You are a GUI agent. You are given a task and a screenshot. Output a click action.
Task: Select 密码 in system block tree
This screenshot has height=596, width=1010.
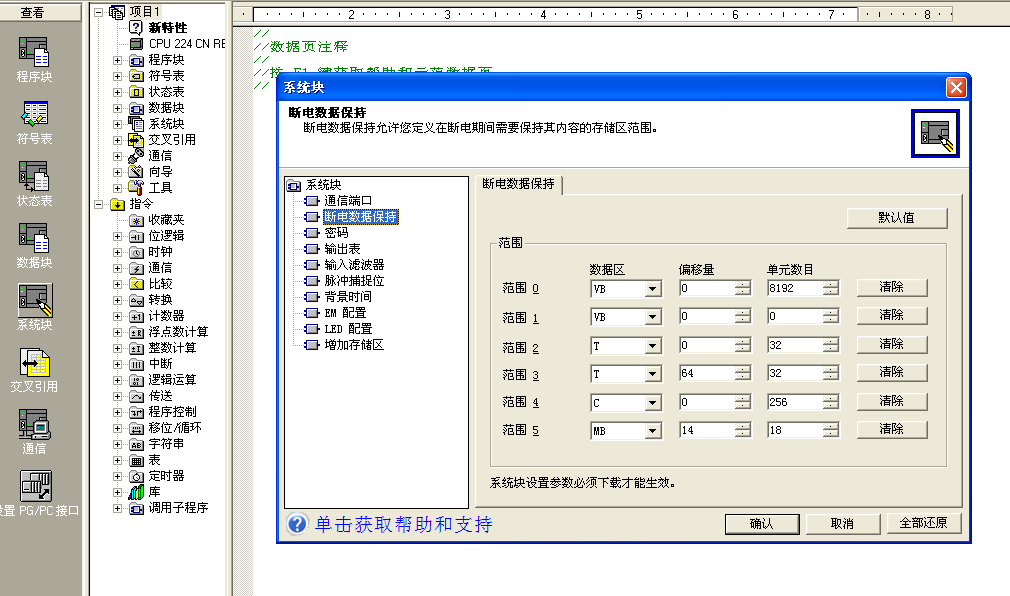tap(336, 232)
